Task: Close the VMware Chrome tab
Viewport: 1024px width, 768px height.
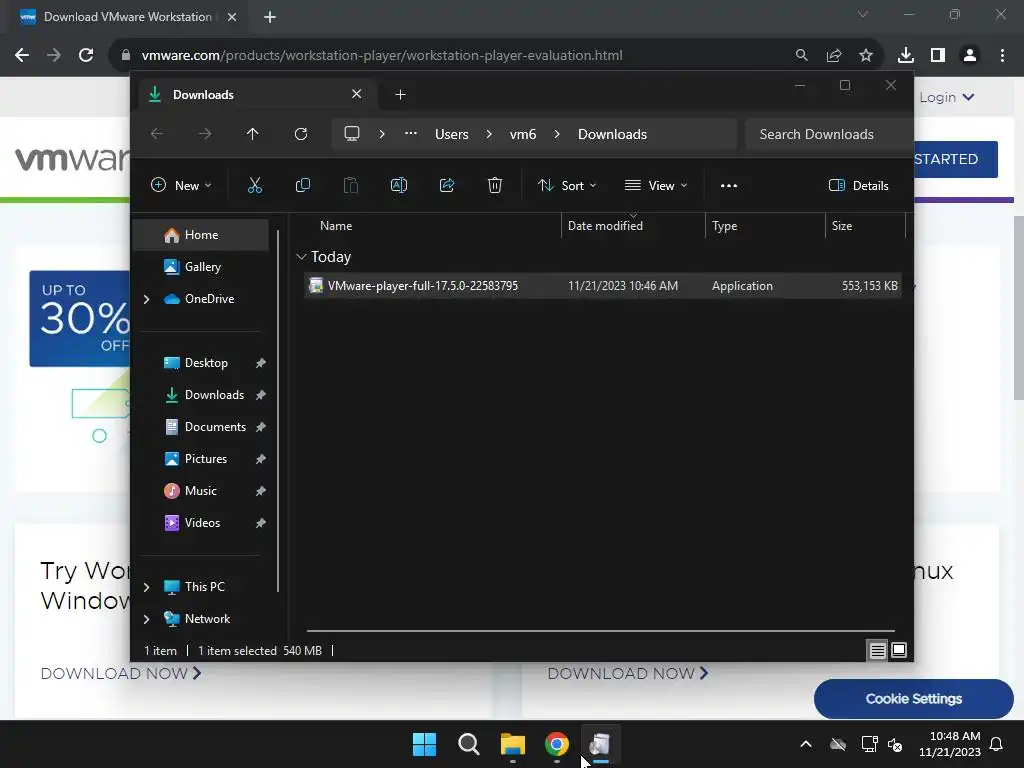Action: [232, 17]
